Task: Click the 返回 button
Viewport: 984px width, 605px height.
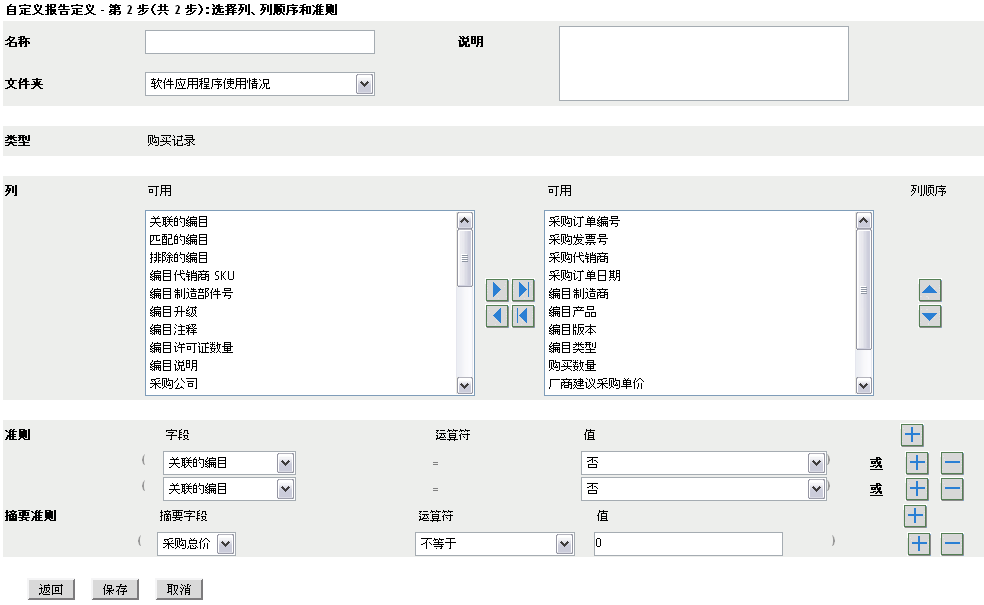Action: pyautogui.click(x=51, y=589)
